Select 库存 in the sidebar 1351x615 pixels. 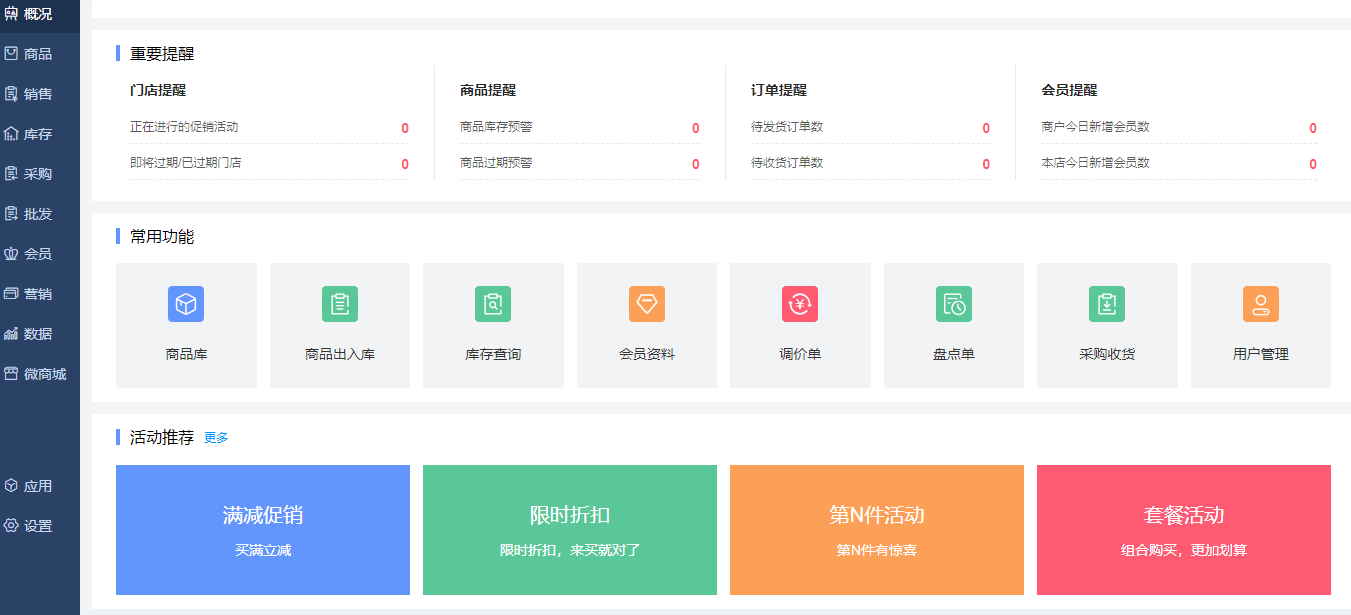pos(40,134)
